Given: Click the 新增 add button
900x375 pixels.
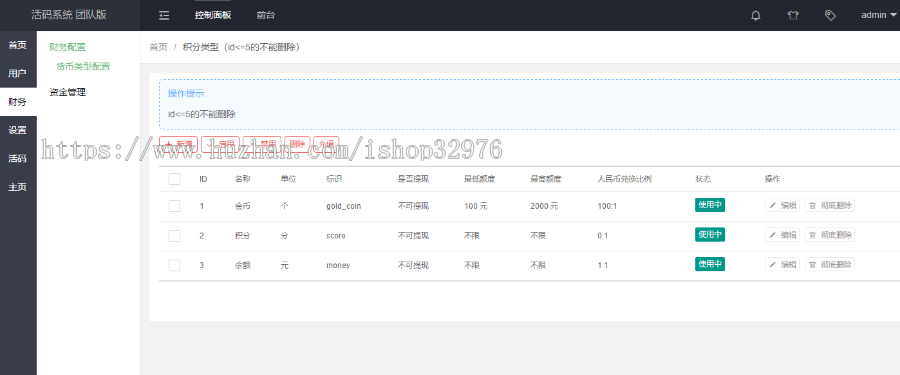Looking at the screenshot, I should pyautogui.click(x=179, y=144).
